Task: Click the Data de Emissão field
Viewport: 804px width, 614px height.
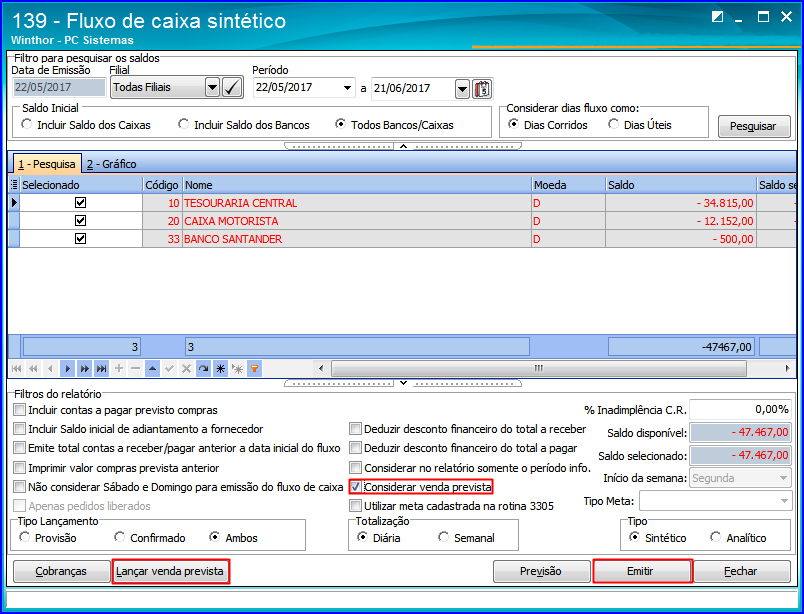Action: point(58,87)
